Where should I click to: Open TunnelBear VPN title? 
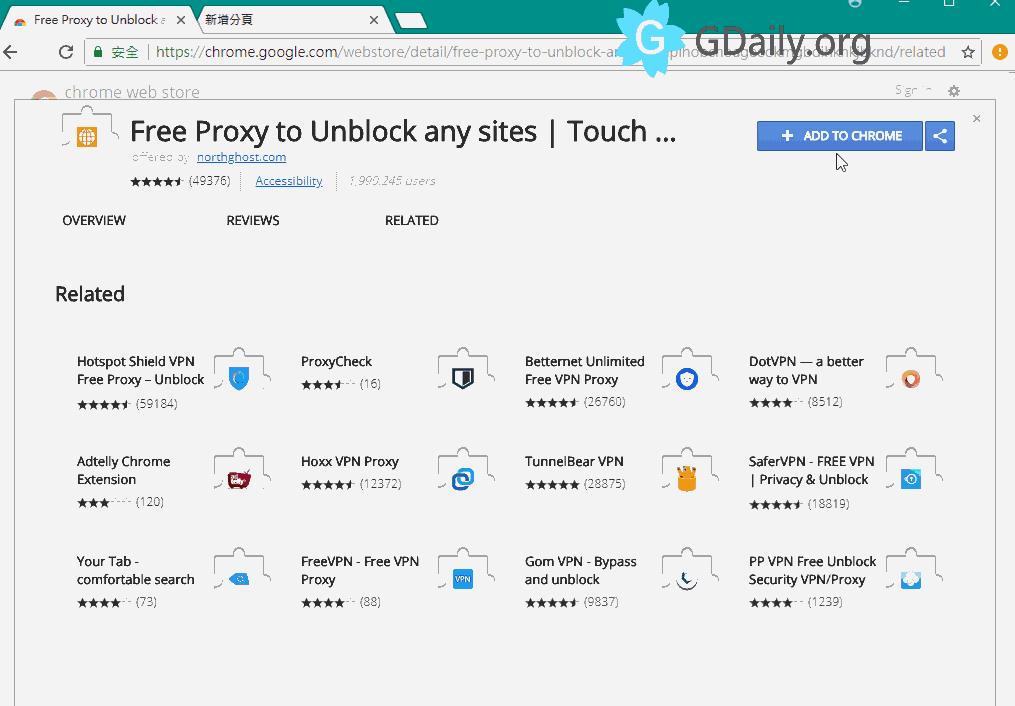point(574,462)
